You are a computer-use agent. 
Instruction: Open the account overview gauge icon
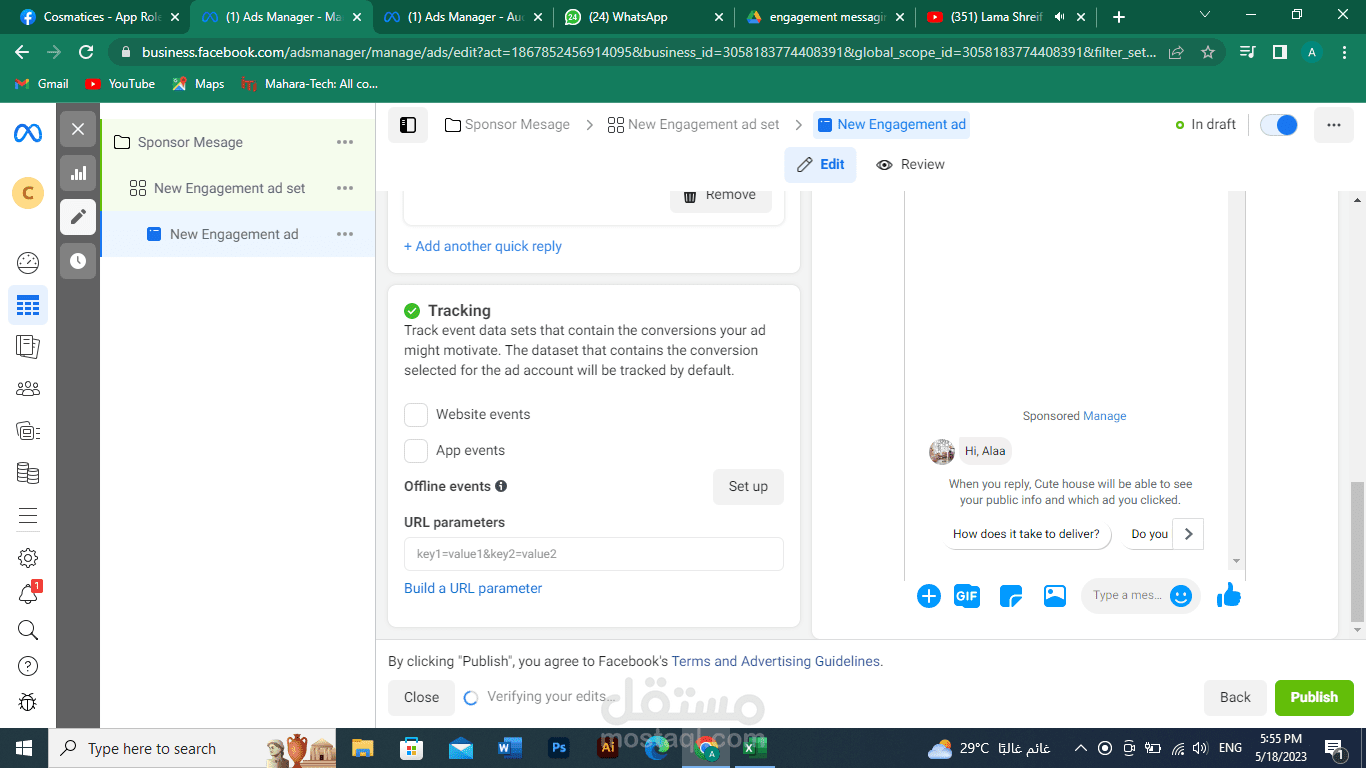pyautogui.click(x=28, y=263)
